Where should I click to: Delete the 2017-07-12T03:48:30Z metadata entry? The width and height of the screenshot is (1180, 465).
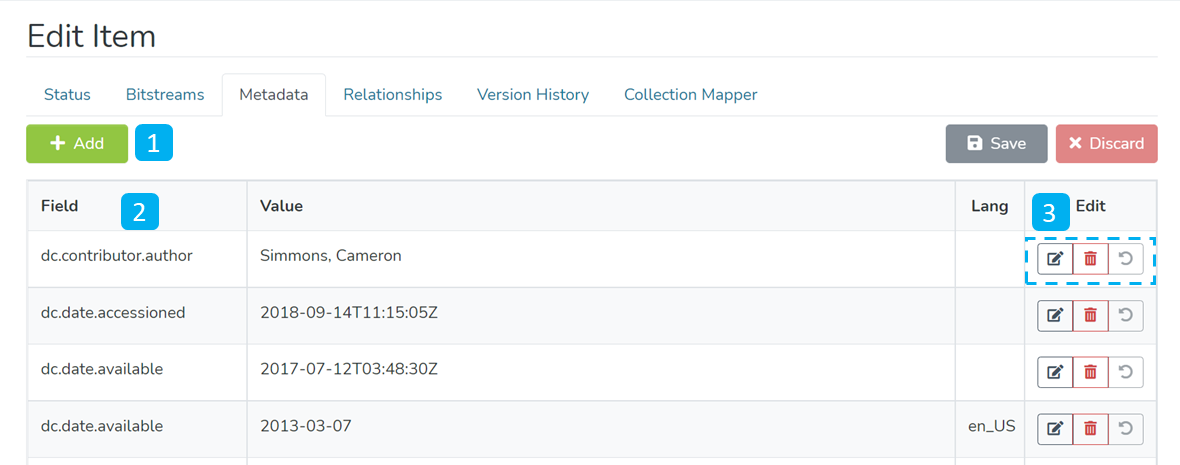pyautogui.click(x=1090, y=372)
